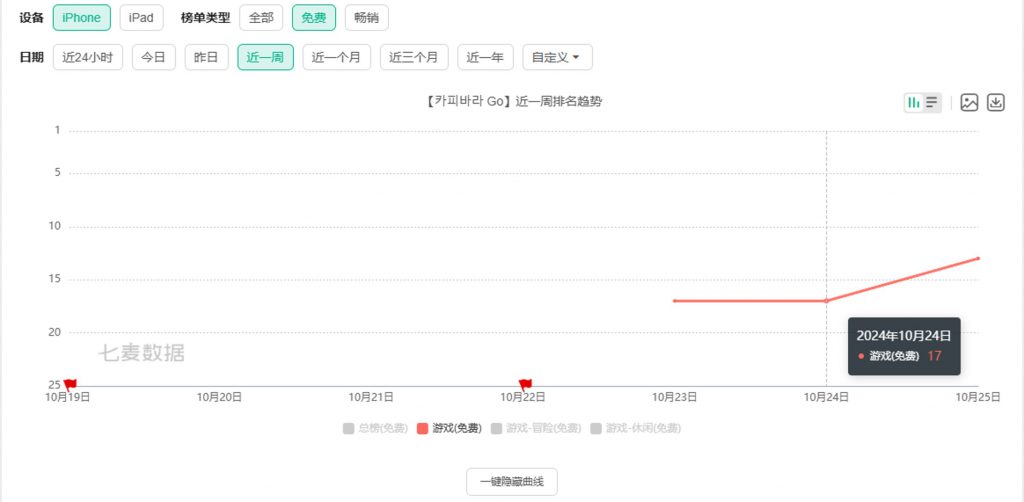Toggle 总榜(免费) legend series

pos(375,428)
